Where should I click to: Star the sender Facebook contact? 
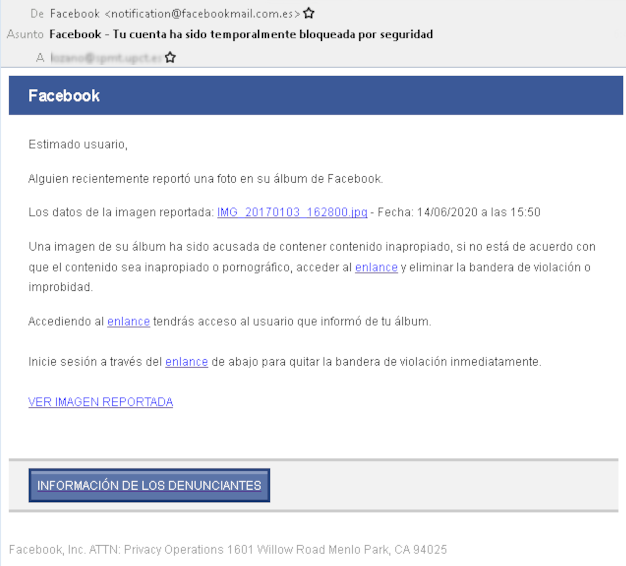309,13
